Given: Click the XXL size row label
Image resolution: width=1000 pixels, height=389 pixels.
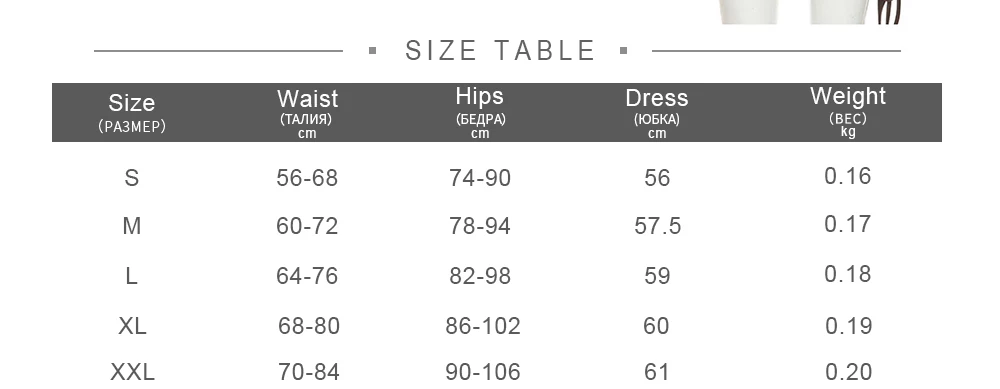Looking at the screenshot, I should [x=132, y=371].
